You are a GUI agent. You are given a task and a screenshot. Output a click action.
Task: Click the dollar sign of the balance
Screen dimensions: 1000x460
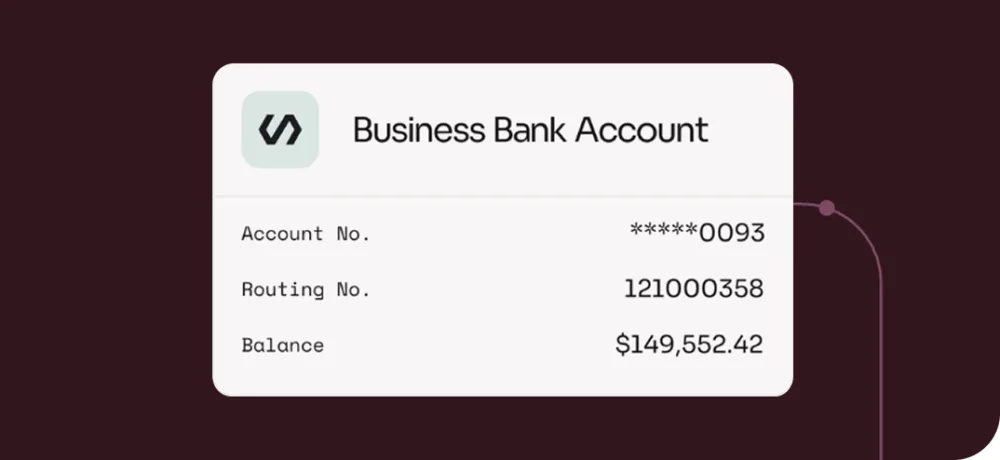[622, 346]
